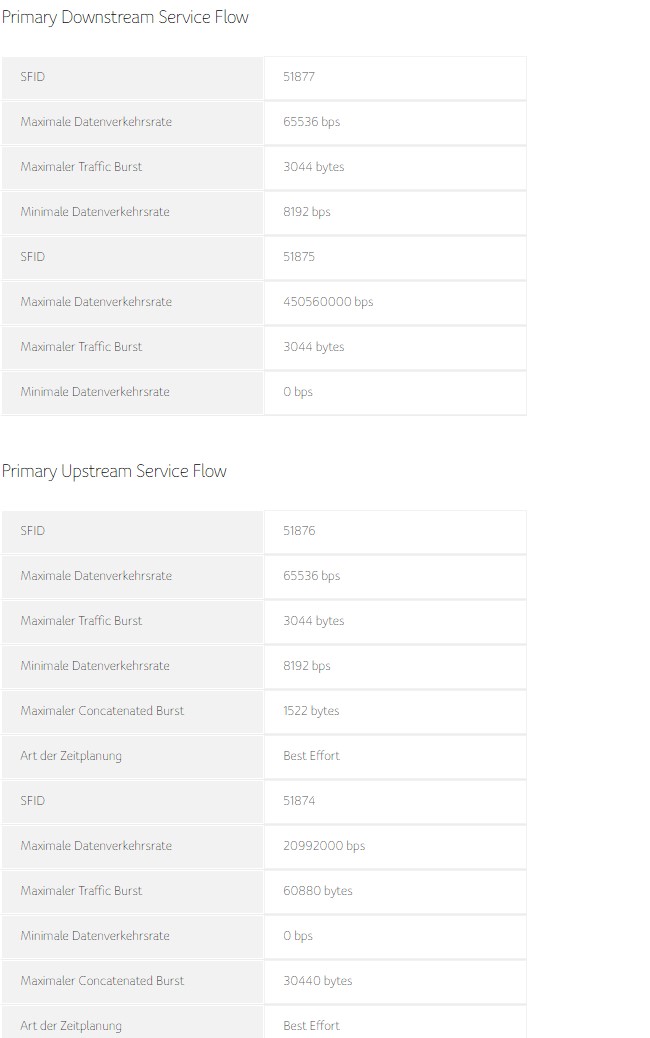The width and height of the screenshot is (650, 1038).
Task: Click the 1522 bytes concatenated burst value
Action: tap(311, 711)
